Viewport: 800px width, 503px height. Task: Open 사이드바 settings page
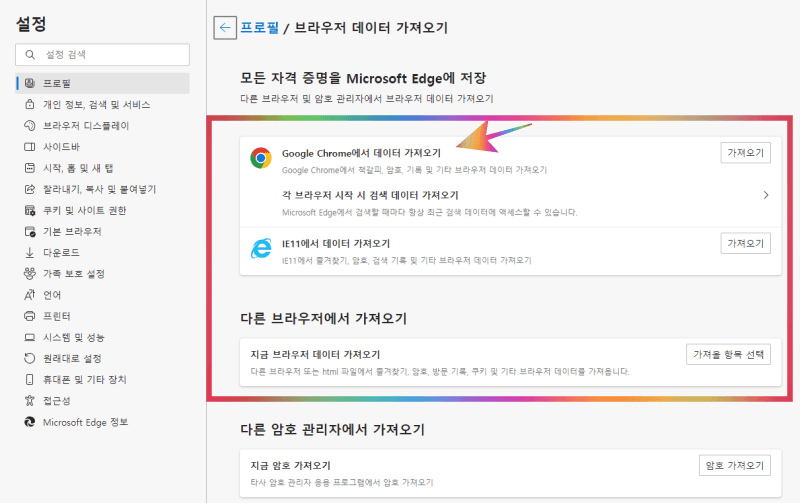(61, 147)
